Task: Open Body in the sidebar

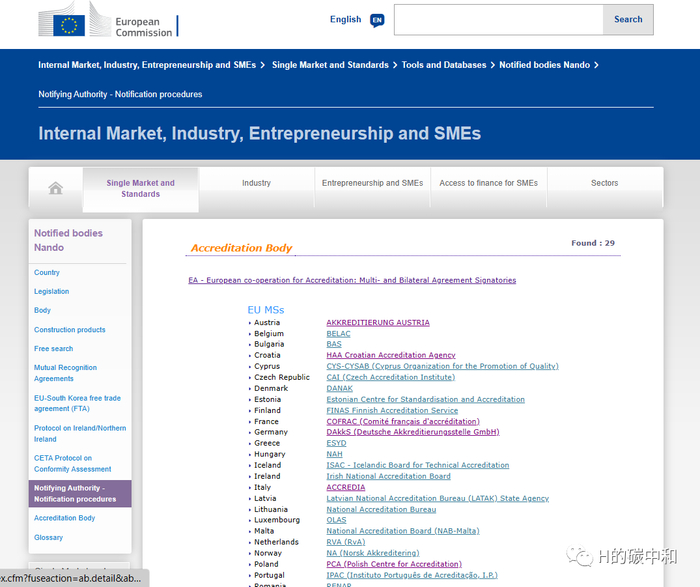Action: pyautogui.click(x=42, y=310)
